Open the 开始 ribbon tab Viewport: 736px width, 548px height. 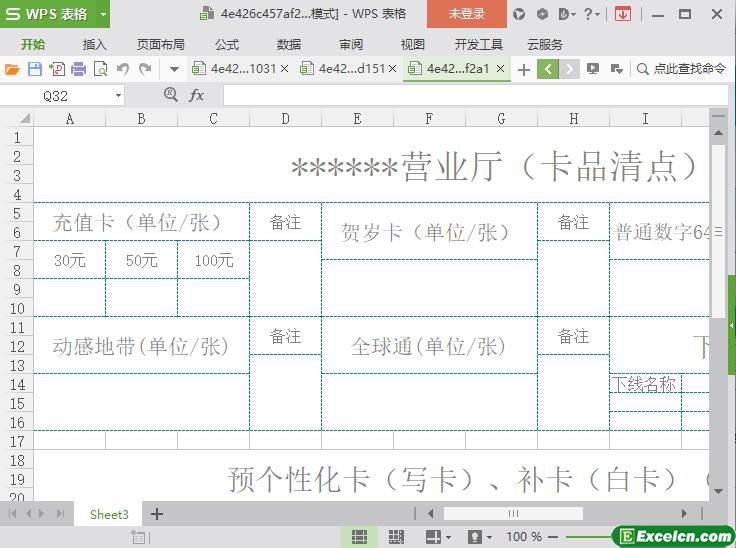click(33, 45)
